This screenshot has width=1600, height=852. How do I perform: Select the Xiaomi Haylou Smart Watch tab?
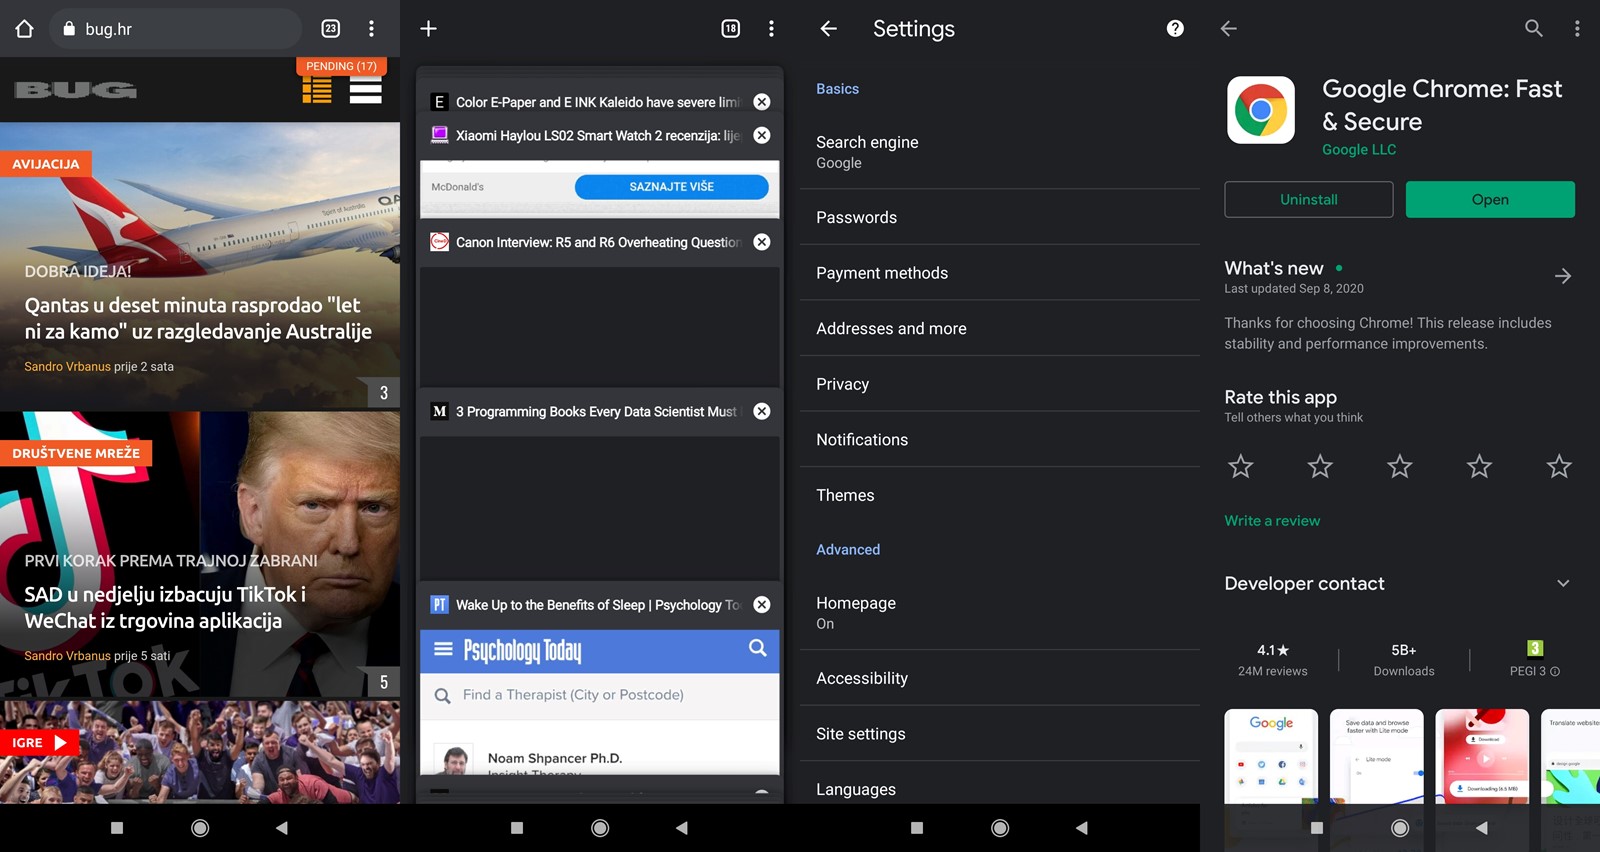coord(597,135)
